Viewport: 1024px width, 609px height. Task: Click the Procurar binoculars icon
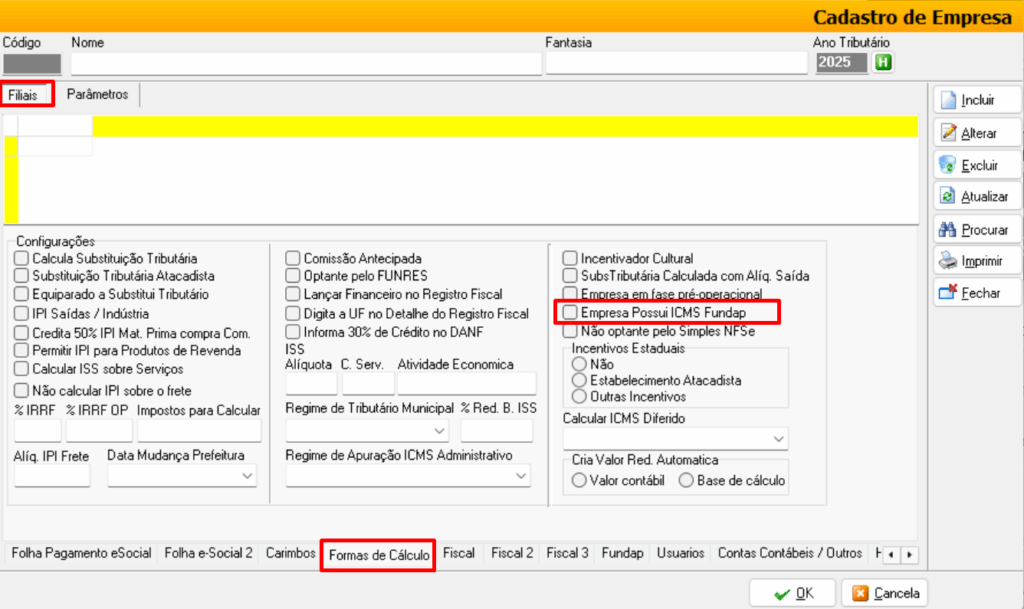[948, 229]
